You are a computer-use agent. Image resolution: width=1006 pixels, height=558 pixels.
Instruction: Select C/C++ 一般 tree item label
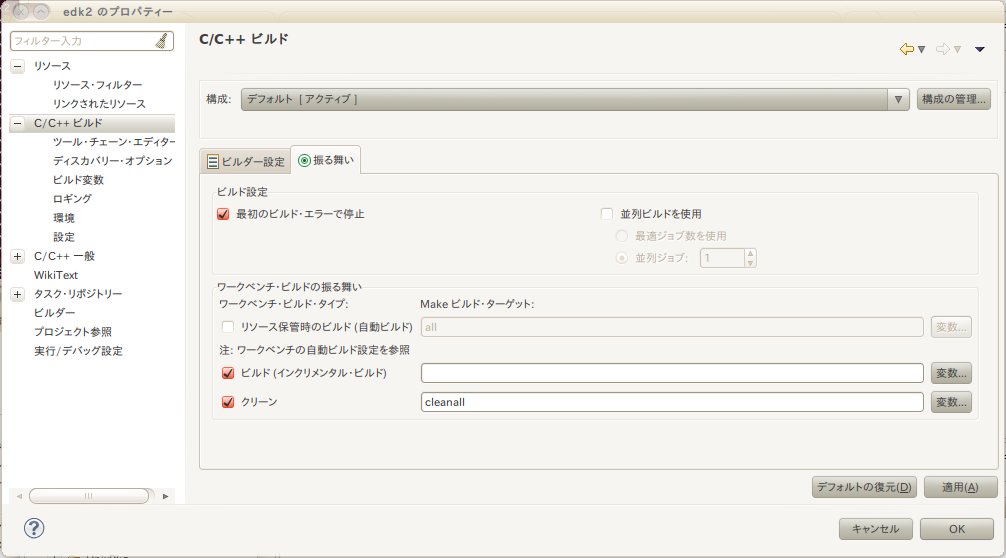[64, 257]
